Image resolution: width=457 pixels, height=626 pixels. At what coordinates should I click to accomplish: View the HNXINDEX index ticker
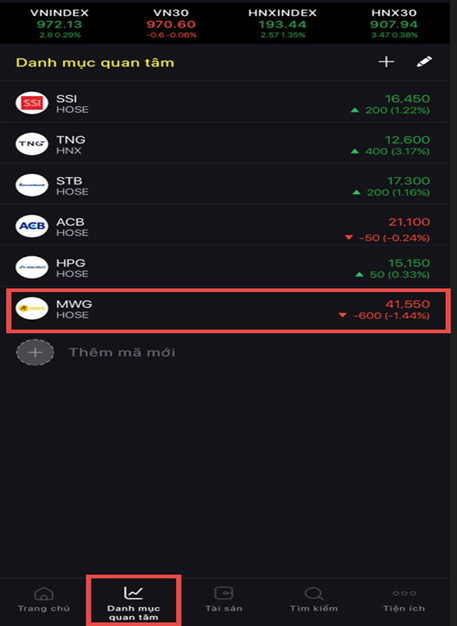coord(283,23)
